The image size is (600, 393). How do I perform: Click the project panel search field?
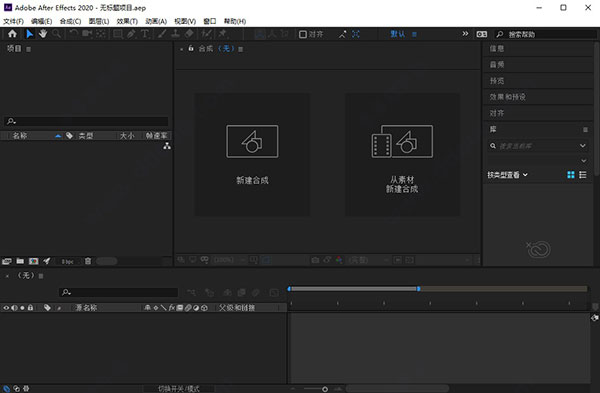point(86,121)
